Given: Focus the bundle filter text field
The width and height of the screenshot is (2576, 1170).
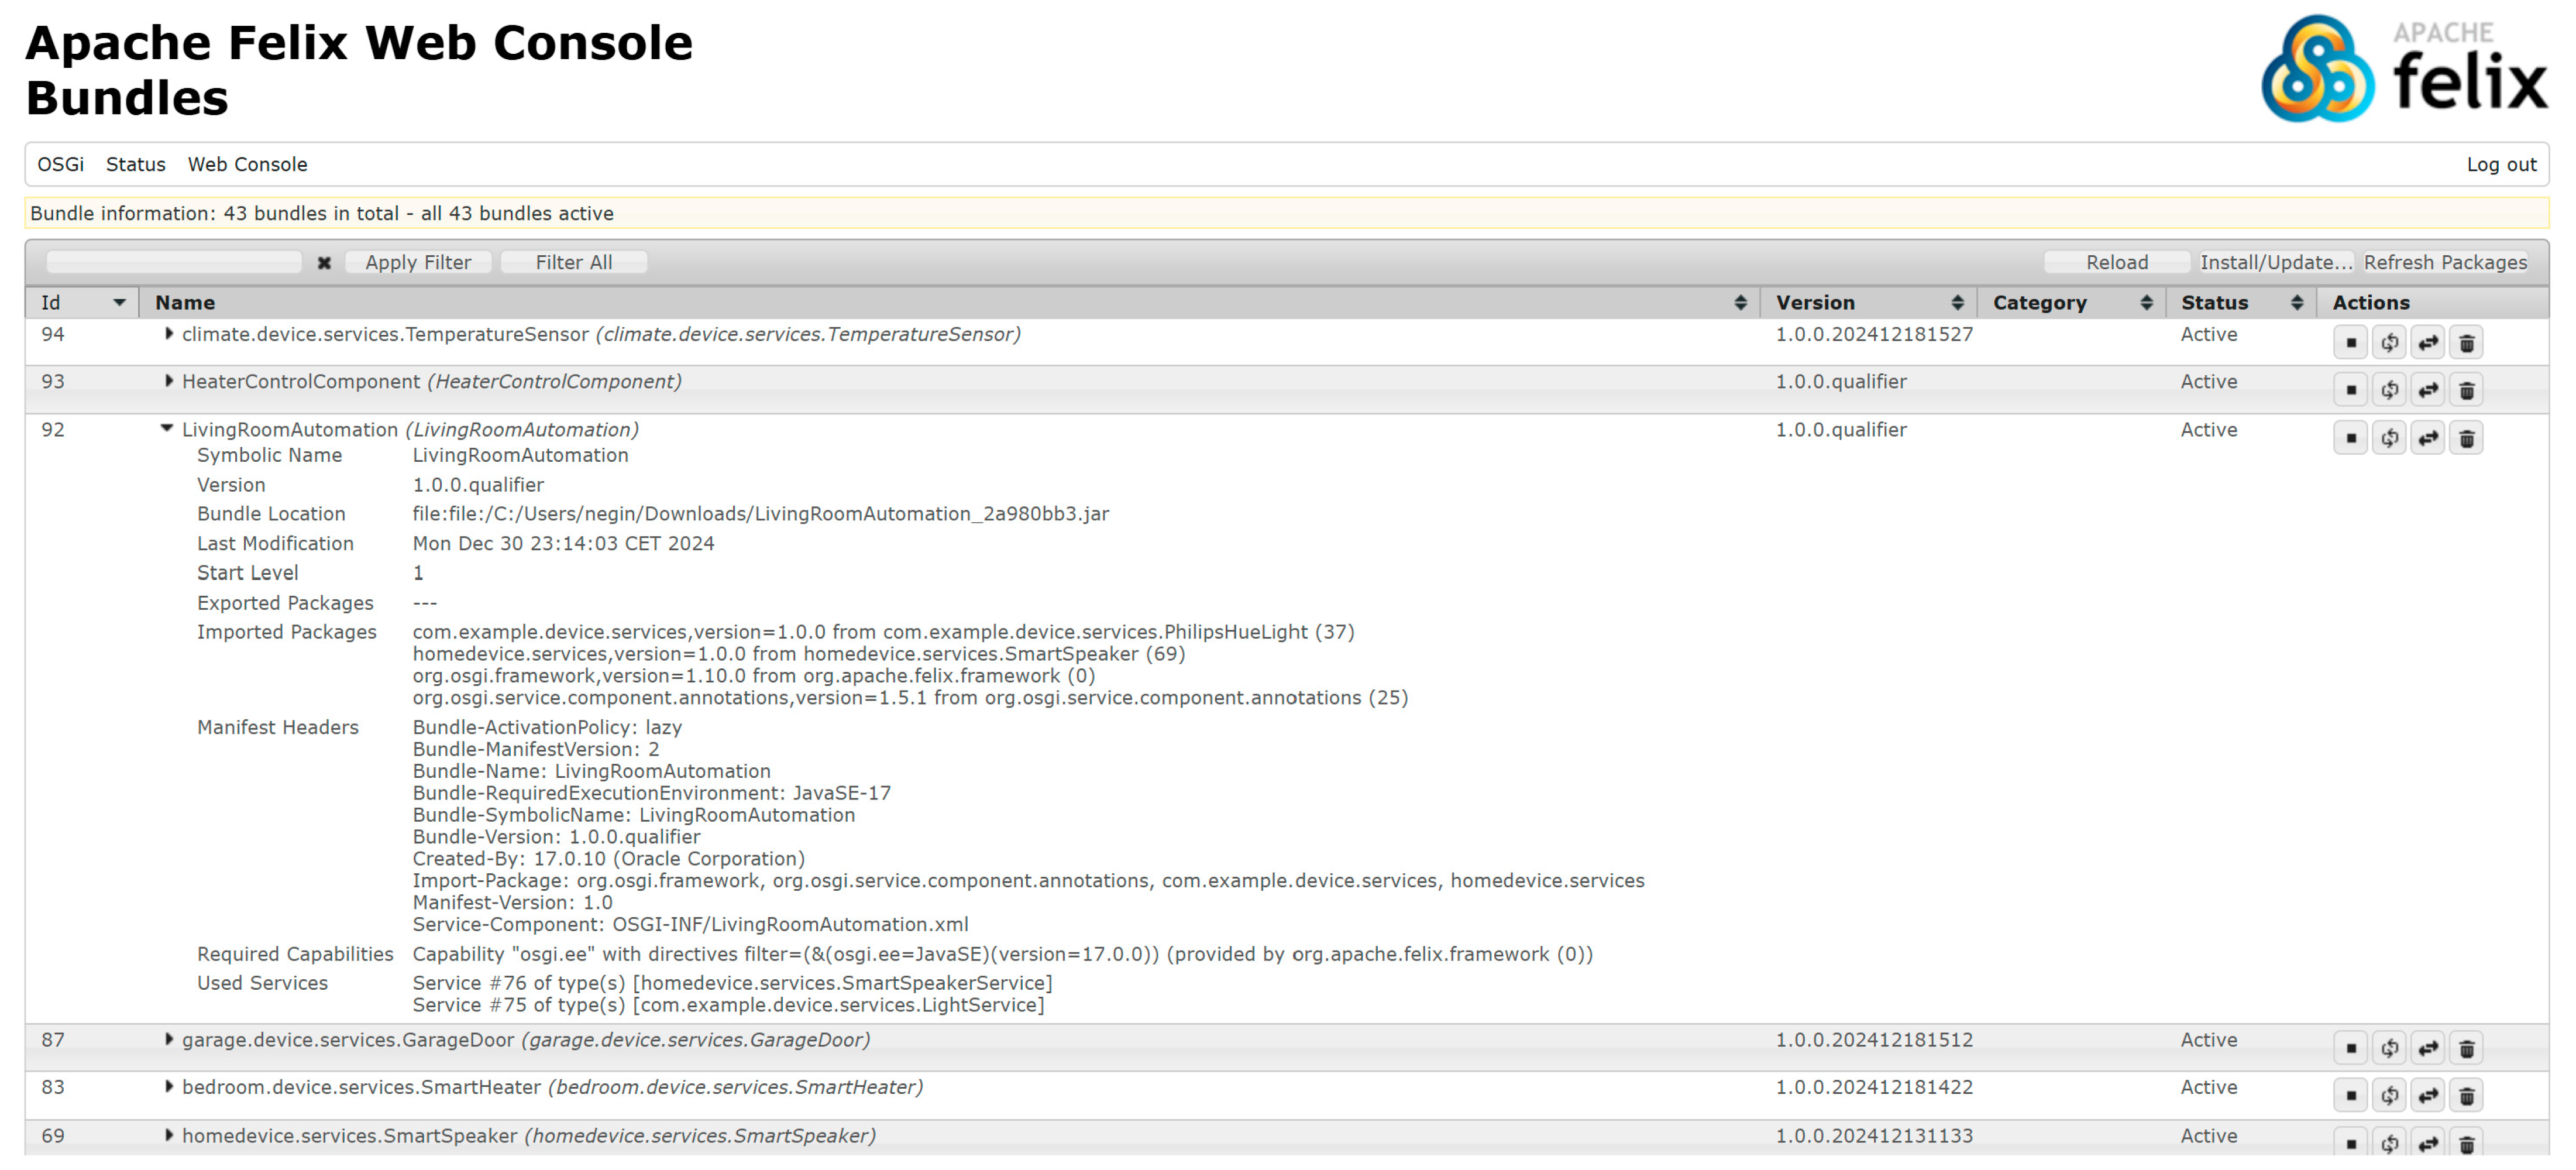Looking at the screenshot, I should 174,263.
